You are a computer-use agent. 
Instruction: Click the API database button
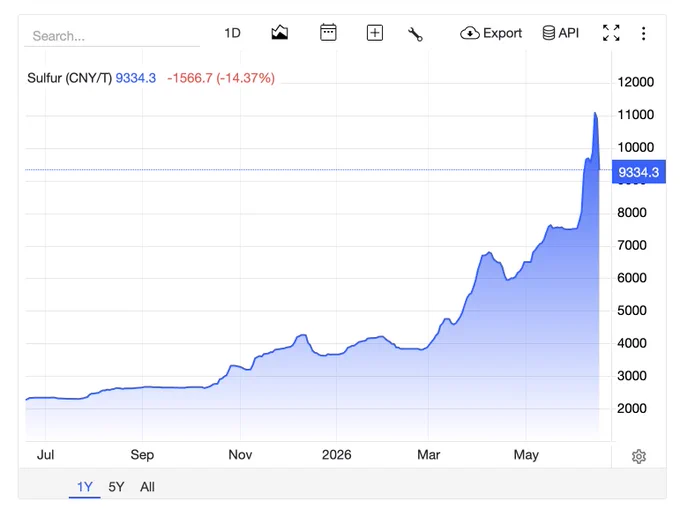click(561, 33)
